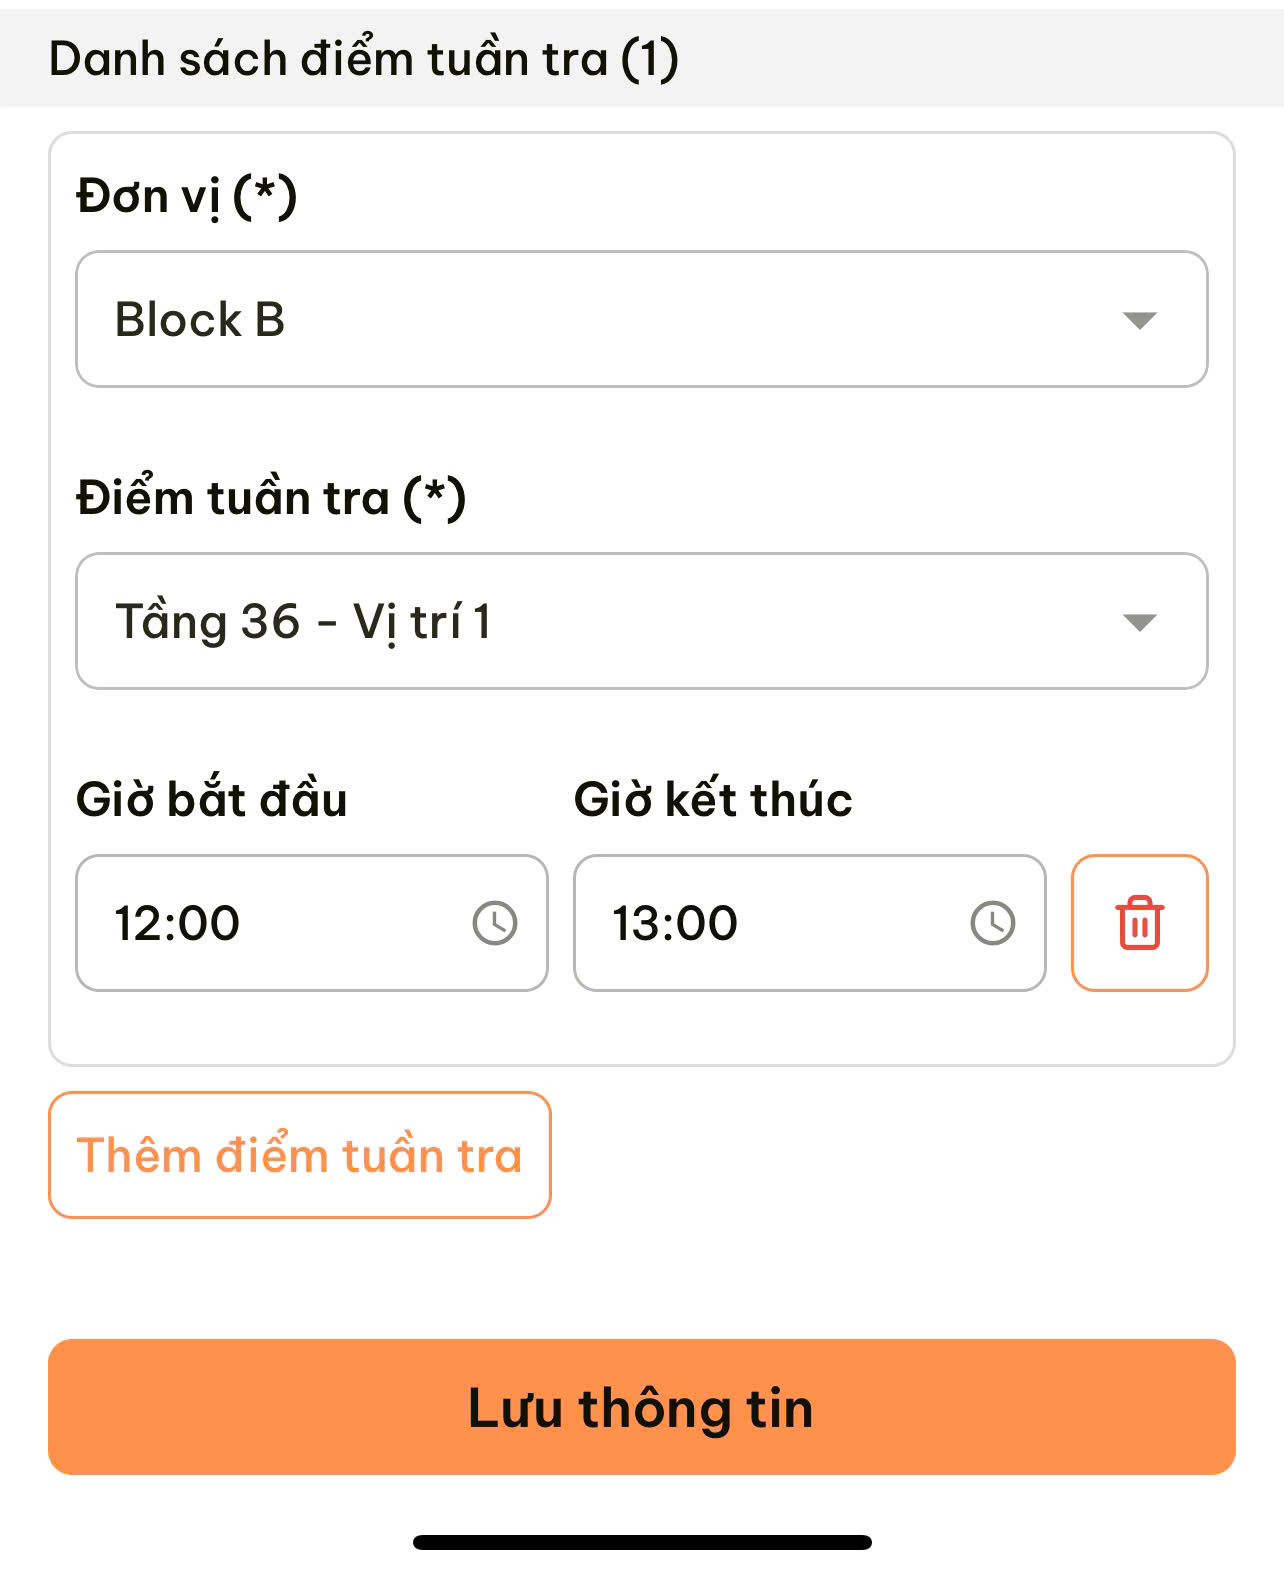Expand the Điểm tuần tra dropdown arrow
1284x1574 pixels.
[x=1139, y=622]
